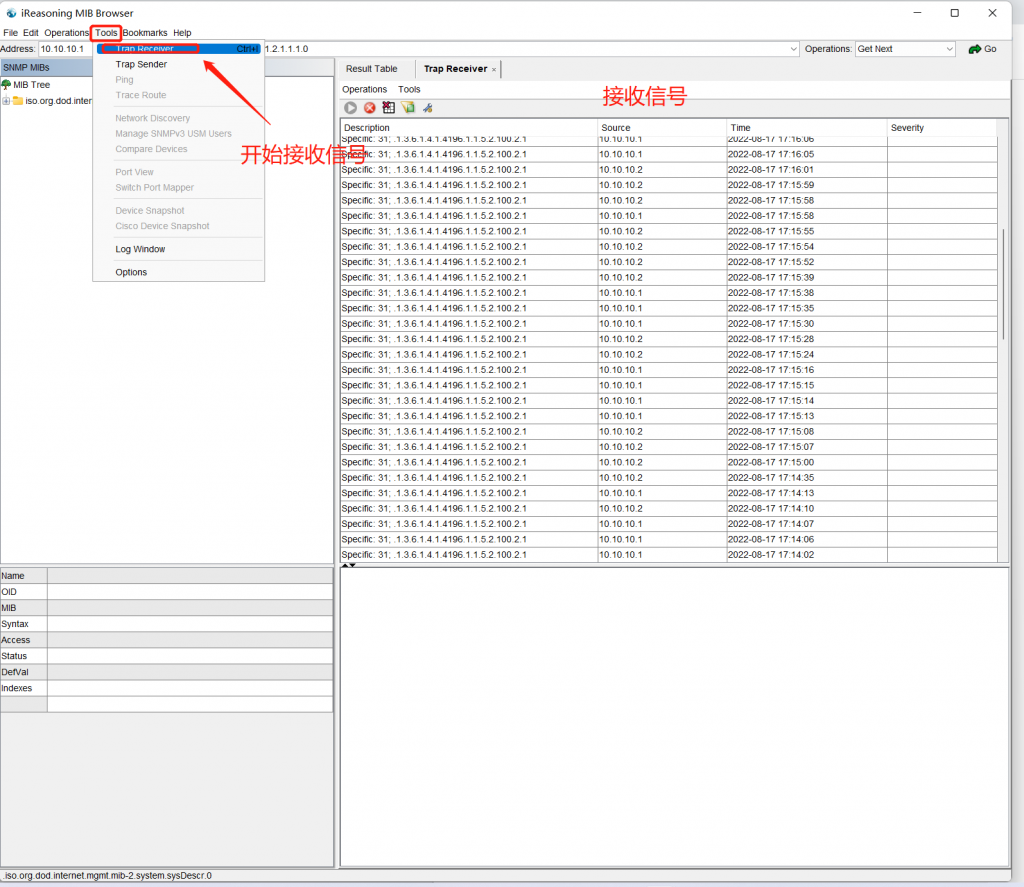Click the Syntax row in the properties table
This screenshot has width=1024, height=887.
pyautogui.click(x=167, y=624)
